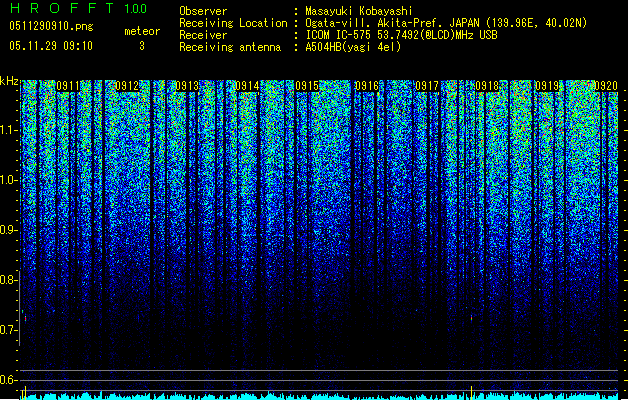Click the 'Observer' field label

203,11
